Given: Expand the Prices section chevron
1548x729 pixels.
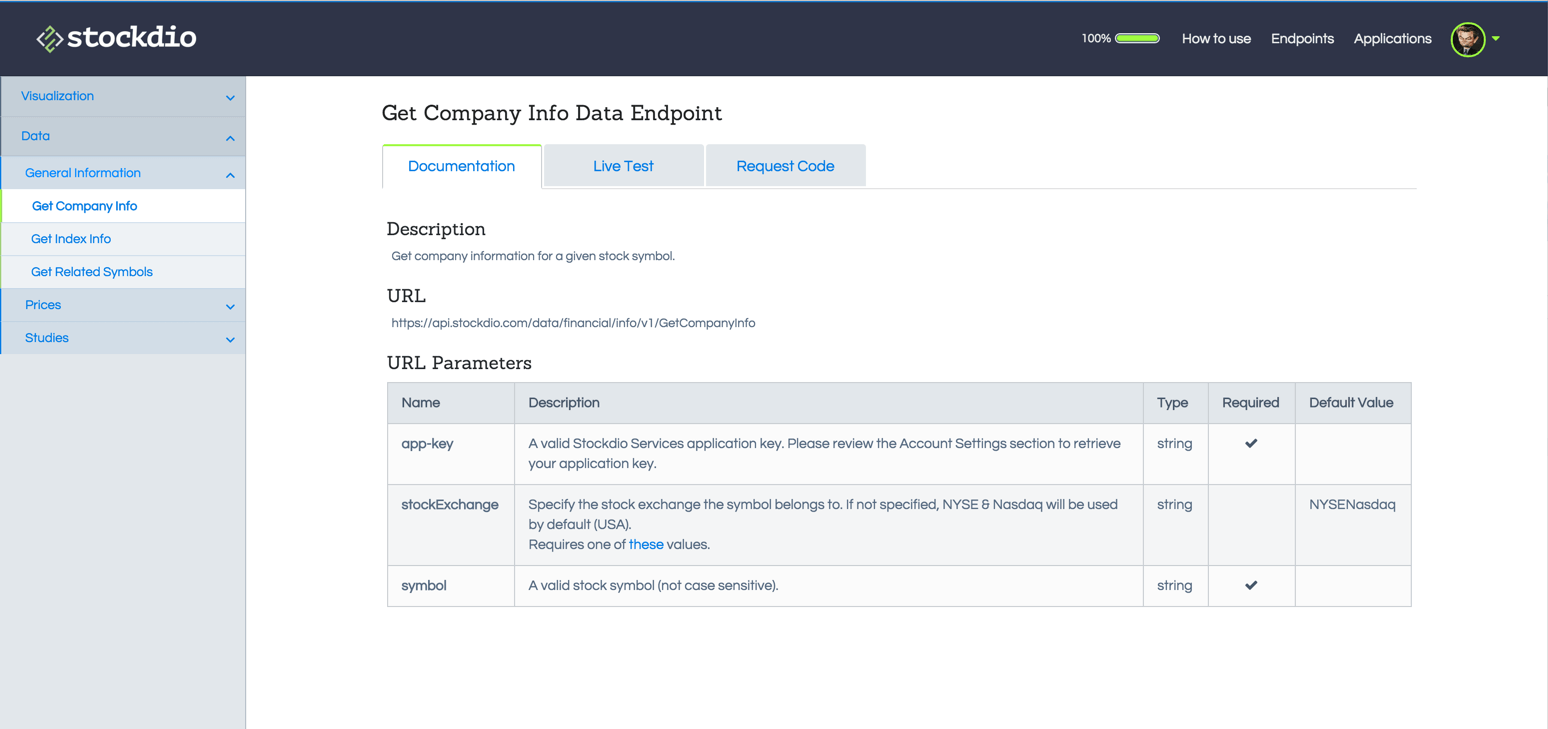Looking at the screenshot, I should (x=230, y=307).
